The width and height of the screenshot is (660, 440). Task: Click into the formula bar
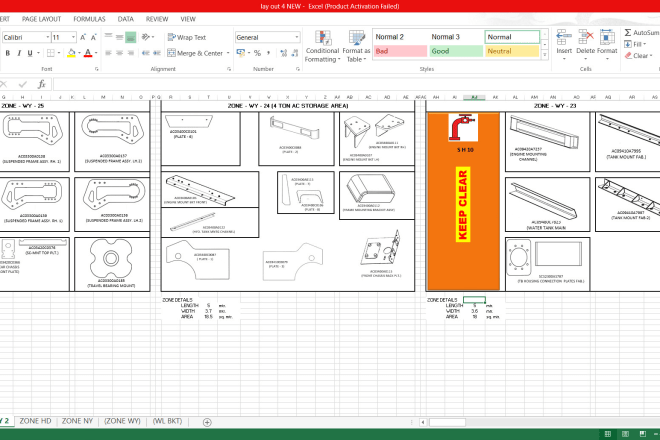(356, 84)
